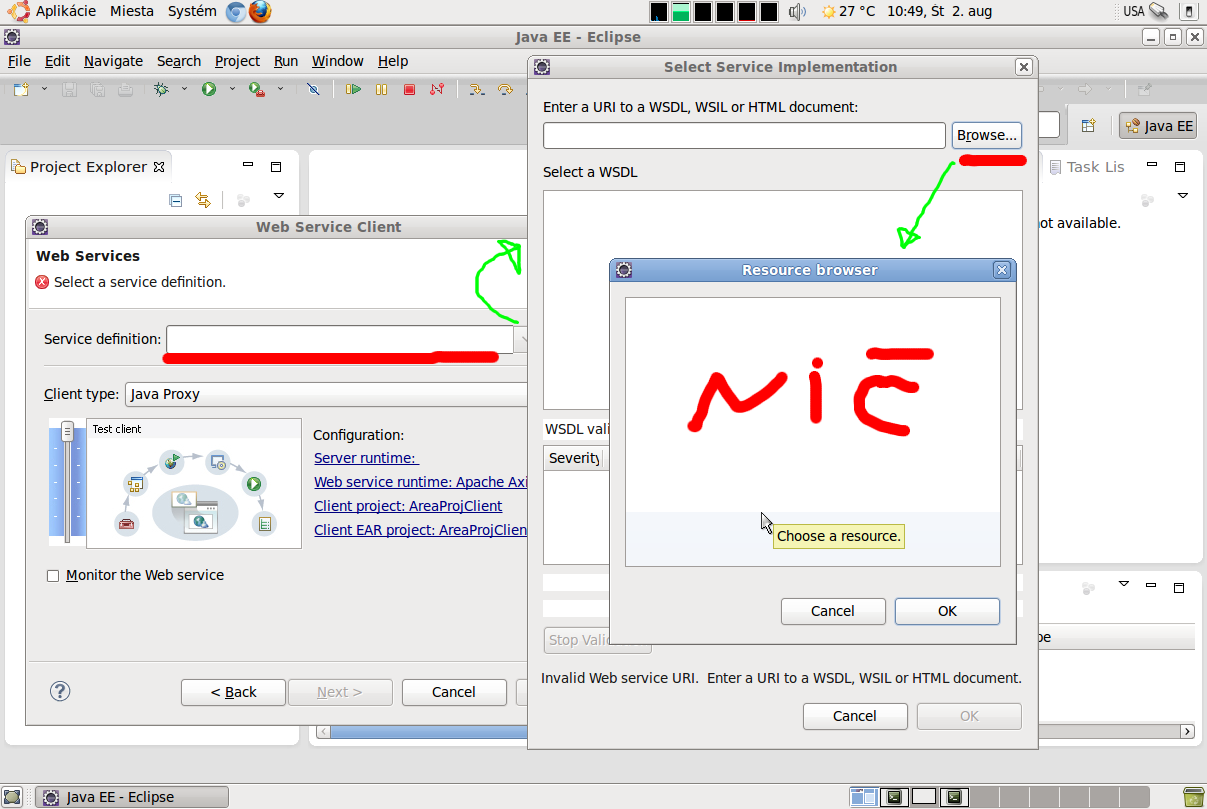Select the Project Explorer tab
This screenshot has width=1207, height=809.
(x=89, y=167)
